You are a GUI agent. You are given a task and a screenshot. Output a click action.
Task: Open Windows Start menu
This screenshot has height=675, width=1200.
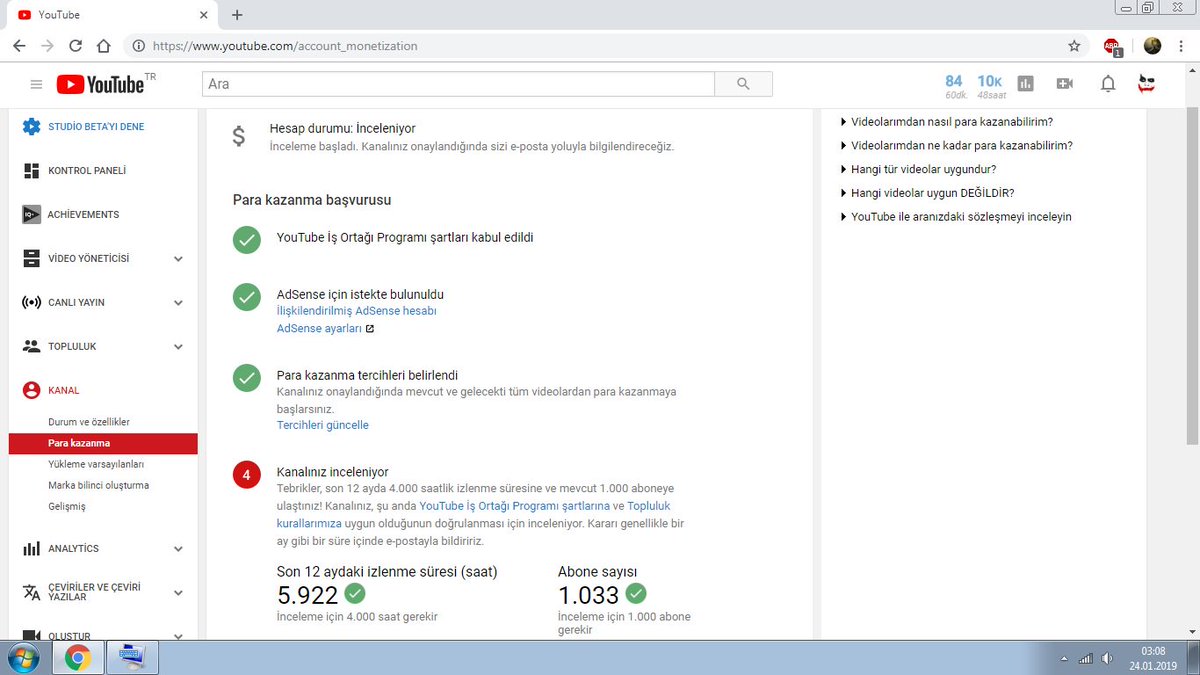(23, 658)
